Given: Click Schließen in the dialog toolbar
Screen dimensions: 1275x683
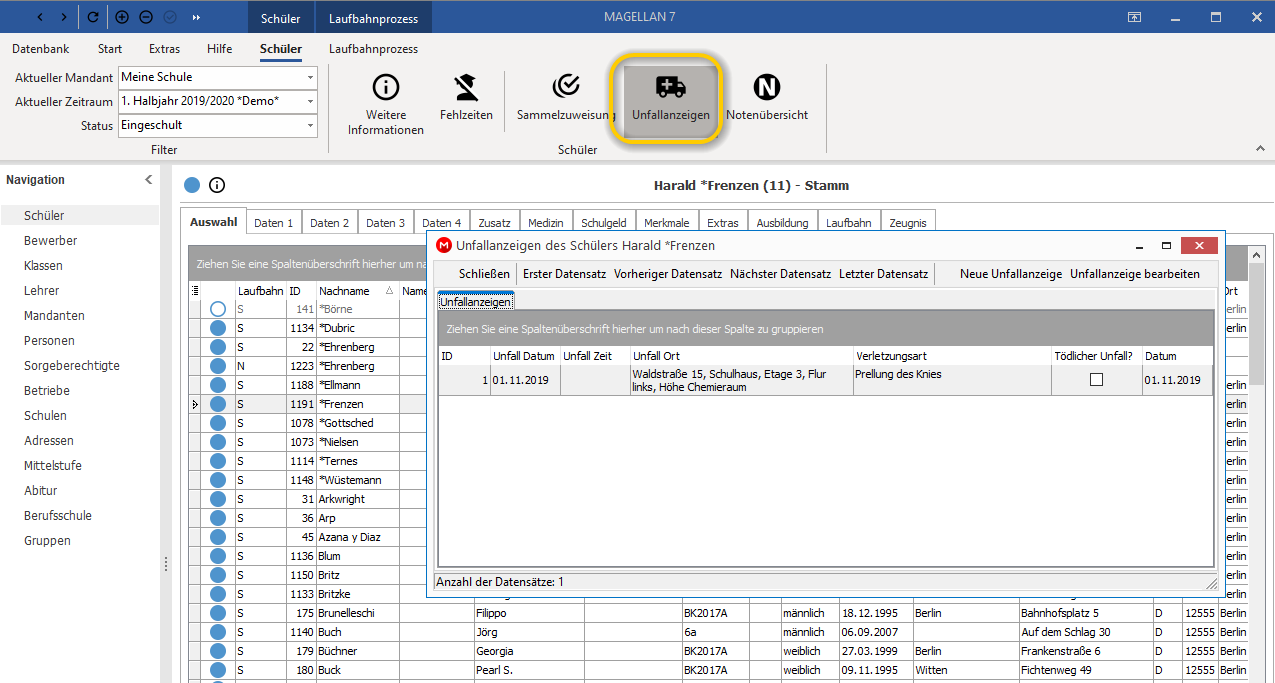Looking at the screenshot, I should [x=484, y=274].
